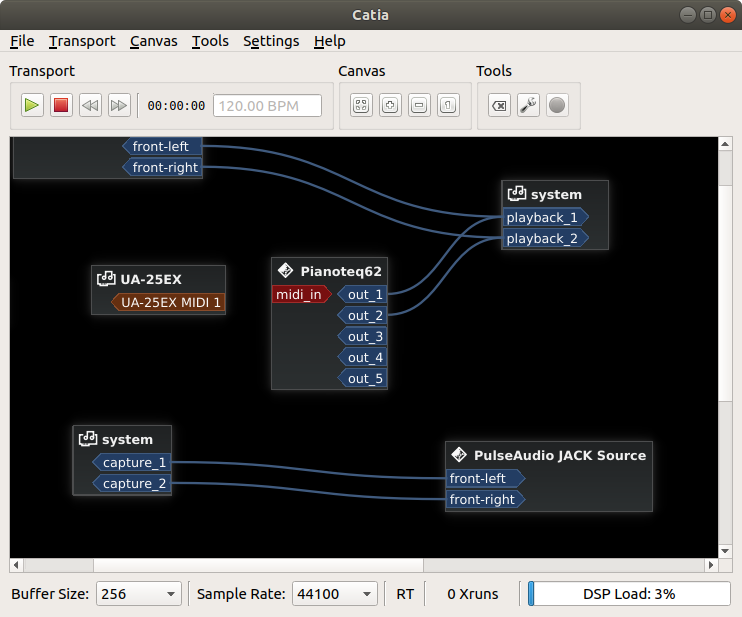
Task: Click the vertical scrollbar up arrow
Action: [725, 143]
